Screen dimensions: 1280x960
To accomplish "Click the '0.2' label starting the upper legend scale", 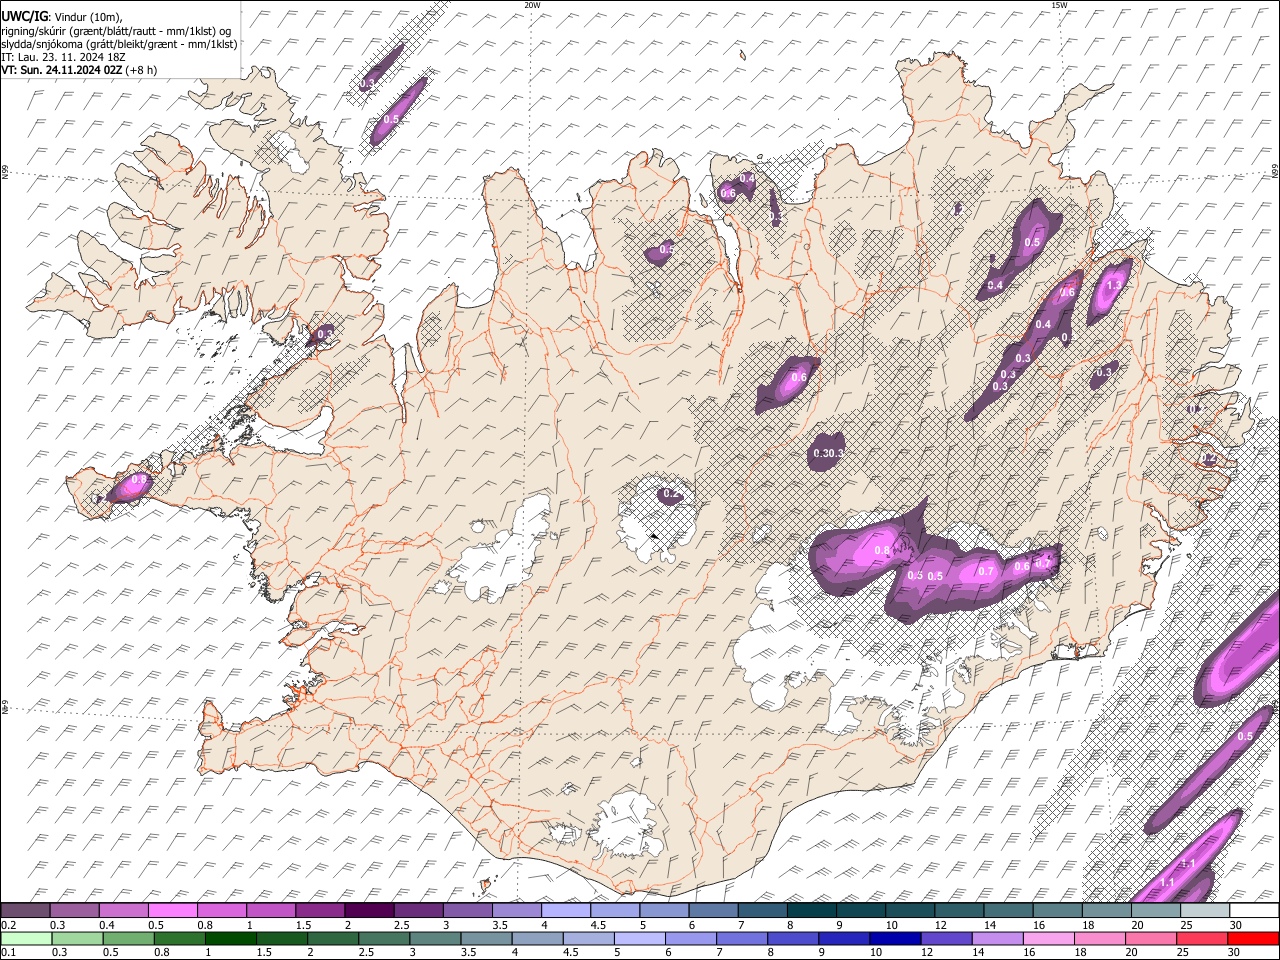I will [x=8, y=925].
